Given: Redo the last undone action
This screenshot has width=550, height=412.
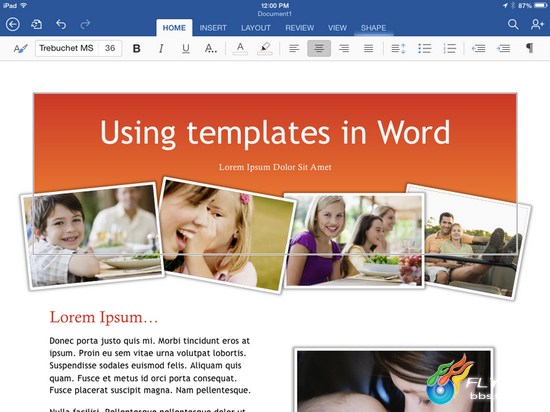Looking at the screenshot, I should pos(85,24).
